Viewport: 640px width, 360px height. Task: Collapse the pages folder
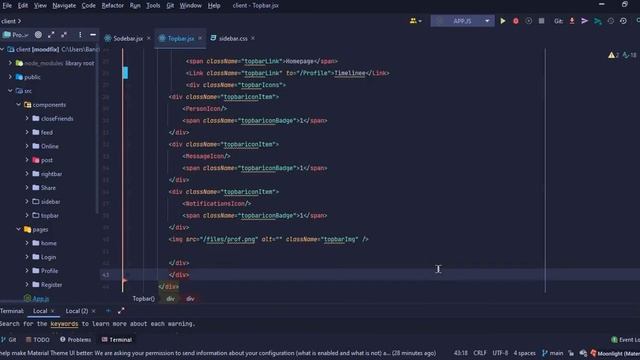(x=18, y=229)
